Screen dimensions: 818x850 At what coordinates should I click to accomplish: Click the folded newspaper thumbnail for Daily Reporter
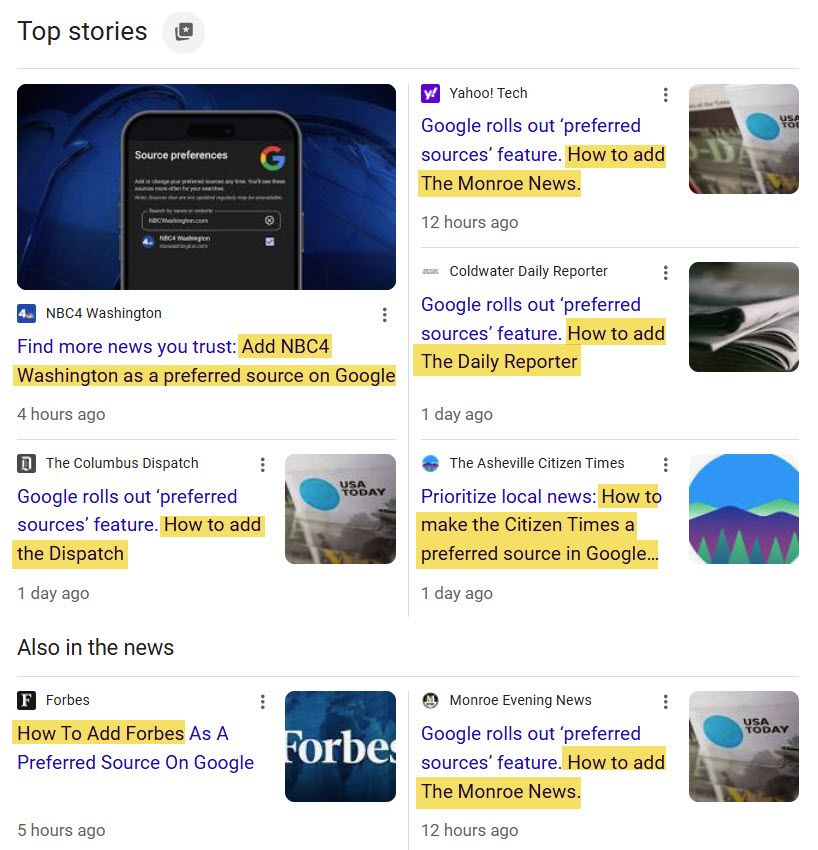[x=744, y=317]
